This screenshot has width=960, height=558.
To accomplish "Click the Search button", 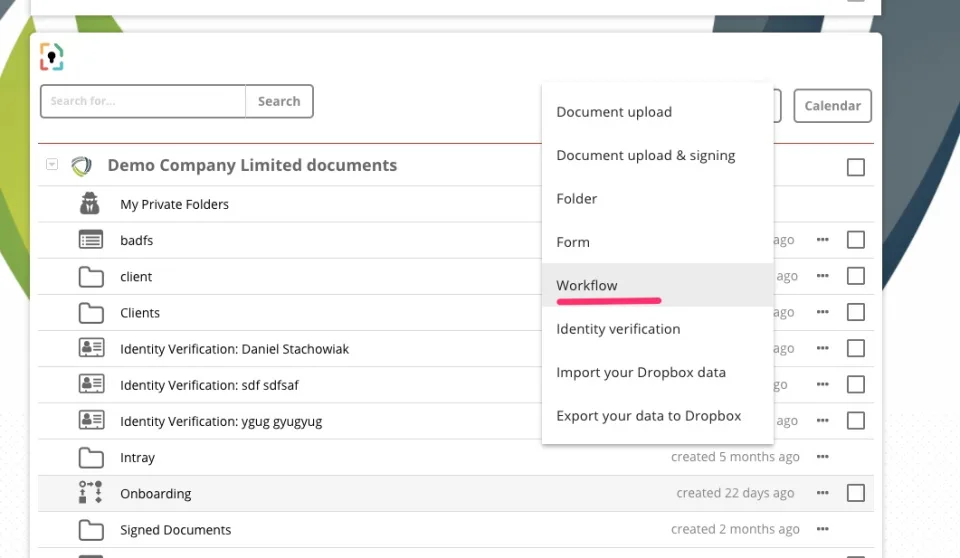I will tap(279, 101).
